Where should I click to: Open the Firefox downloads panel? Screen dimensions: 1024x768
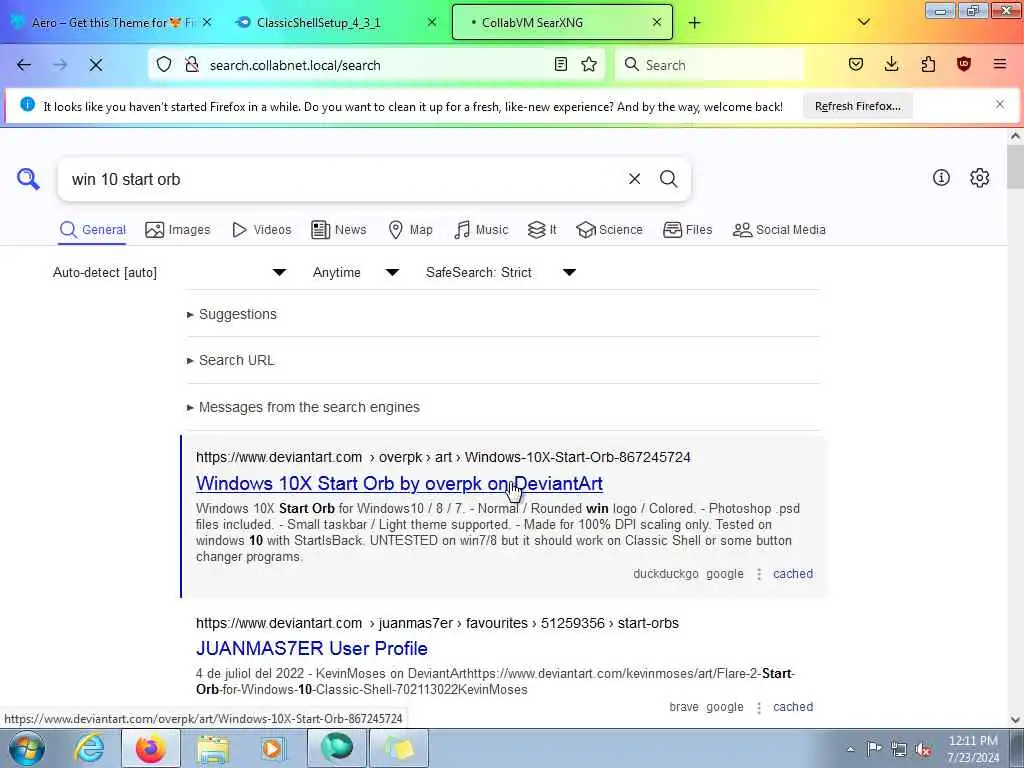click(x=891, y=64)
